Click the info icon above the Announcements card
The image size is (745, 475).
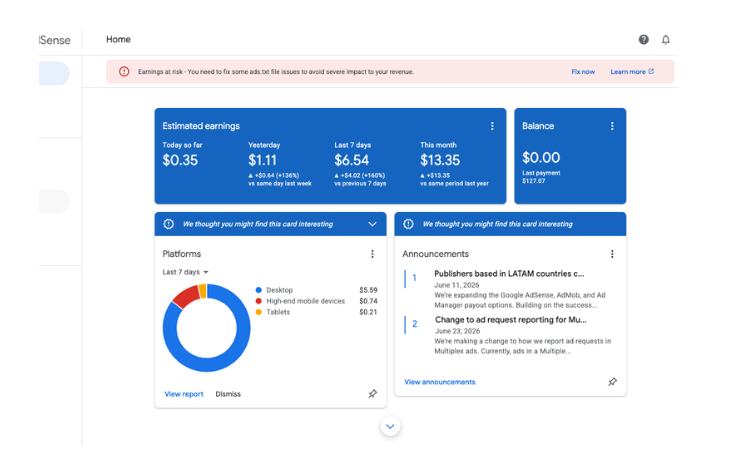click(408, 224)
